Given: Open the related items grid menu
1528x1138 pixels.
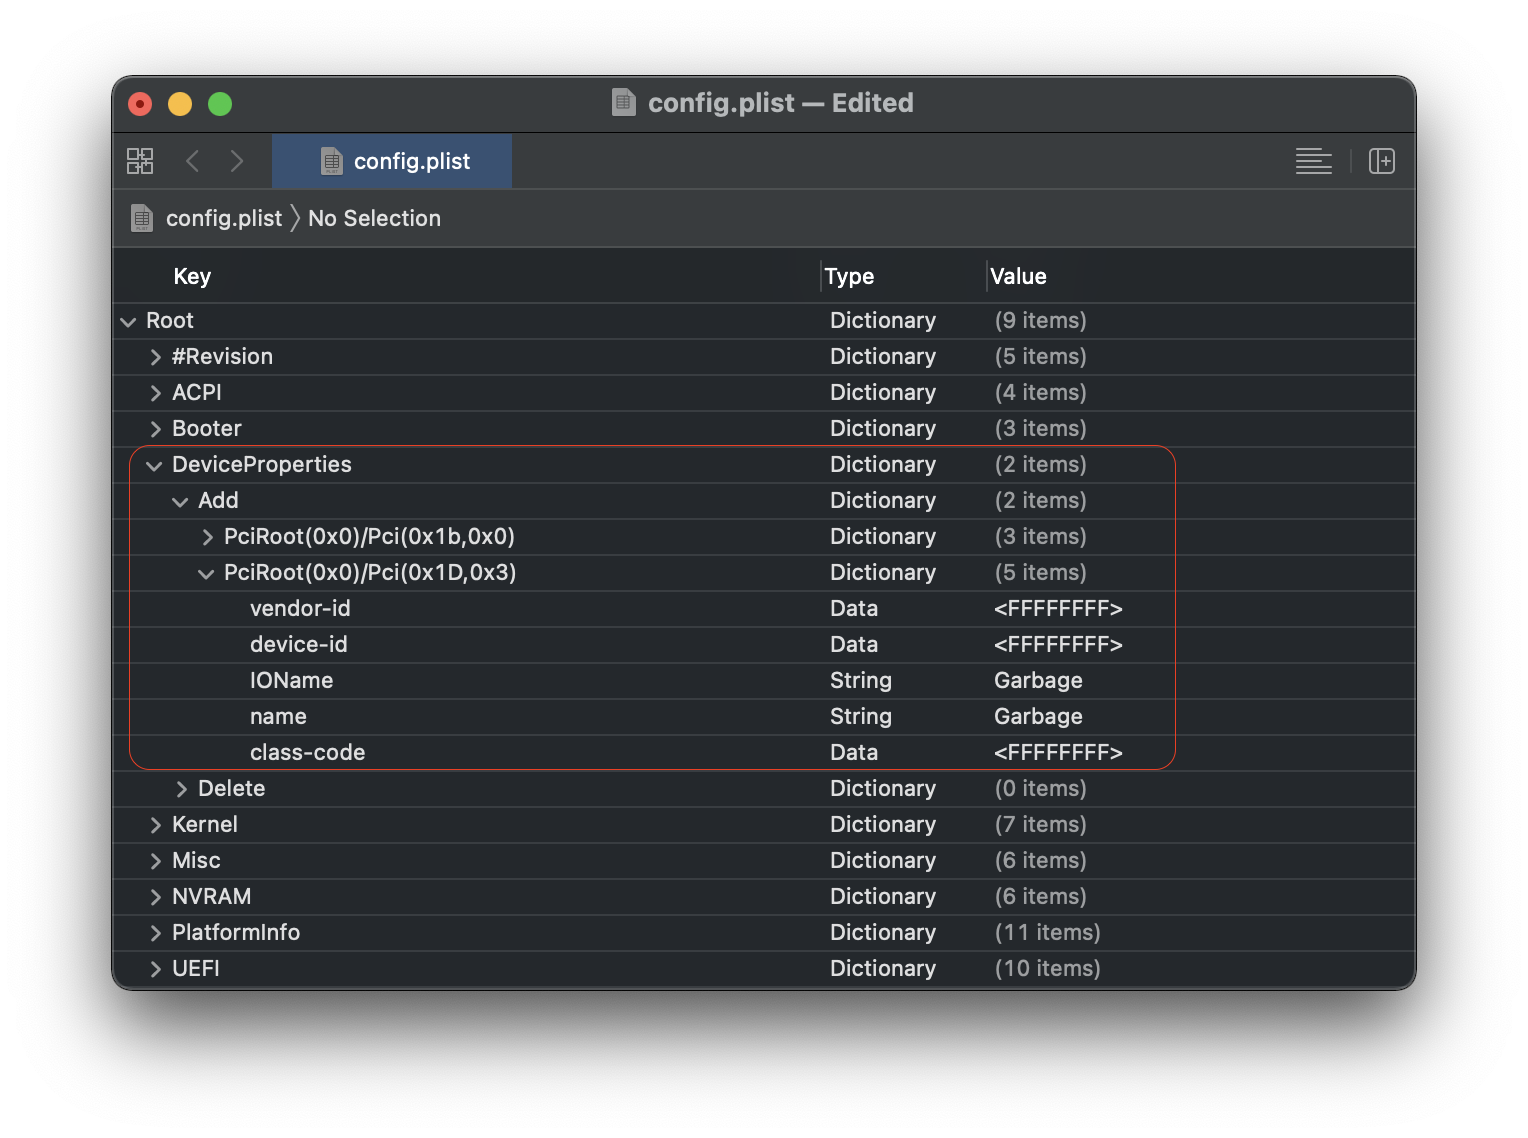Looking at the screenshot, I should coord(140,161).
